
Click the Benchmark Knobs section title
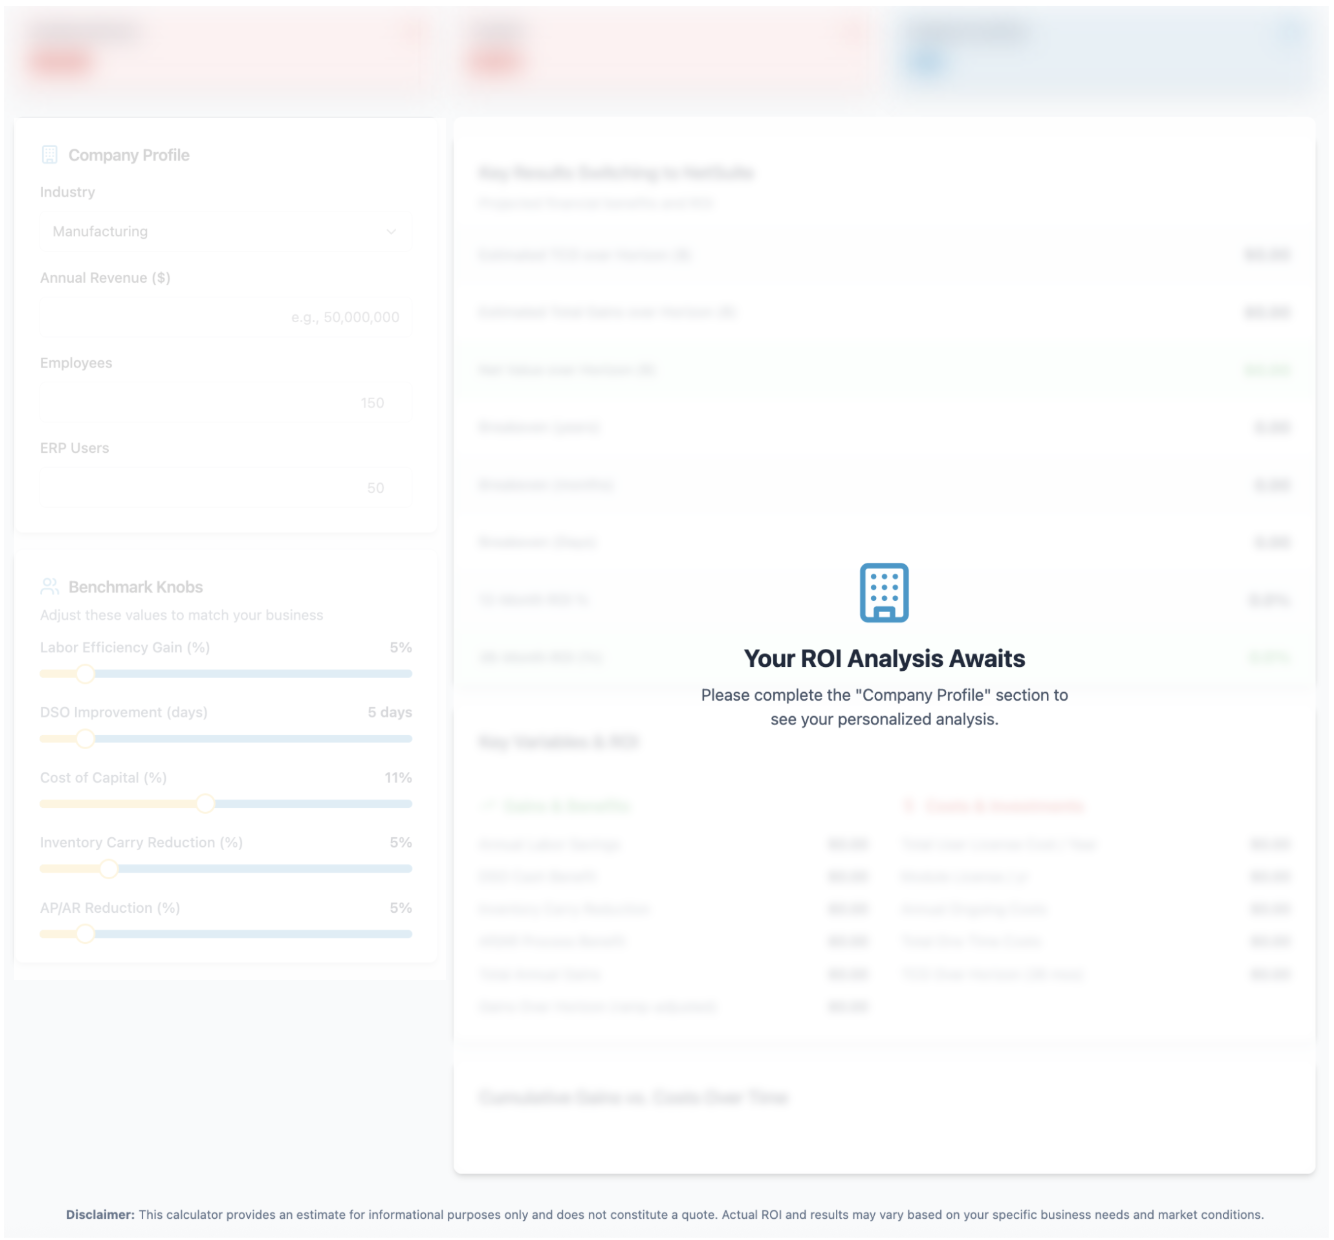[135, 587]
